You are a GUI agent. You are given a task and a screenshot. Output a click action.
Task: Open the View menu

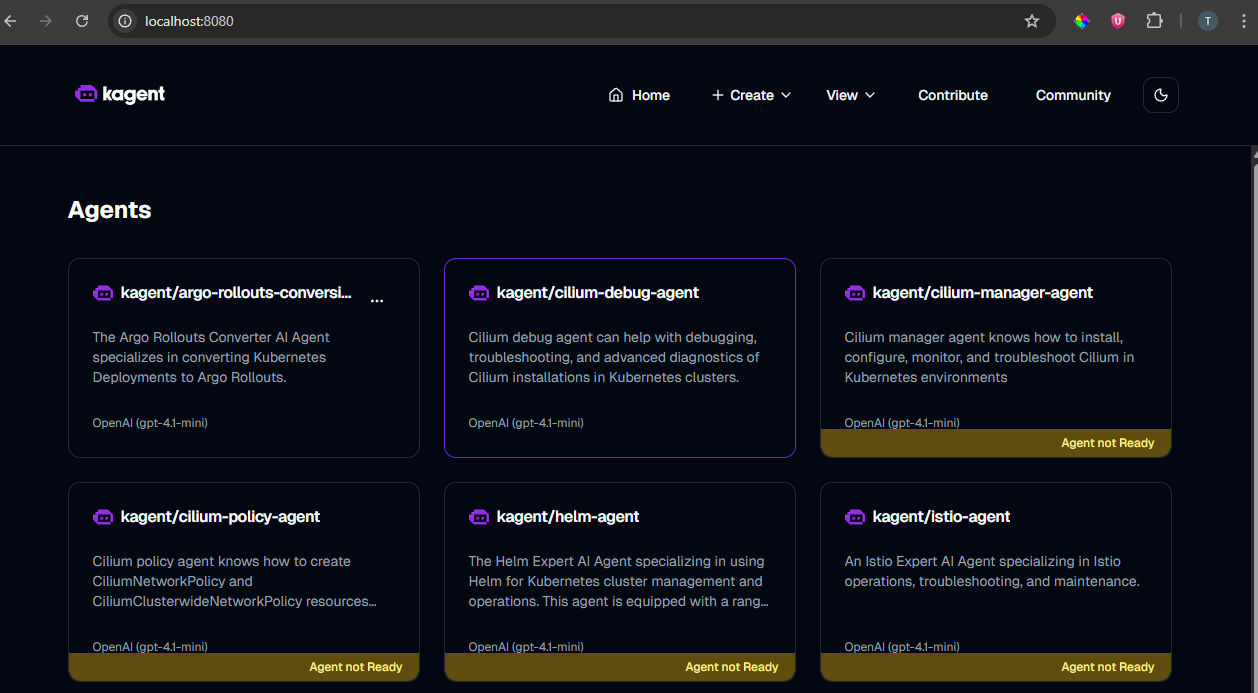pos(851,95)
